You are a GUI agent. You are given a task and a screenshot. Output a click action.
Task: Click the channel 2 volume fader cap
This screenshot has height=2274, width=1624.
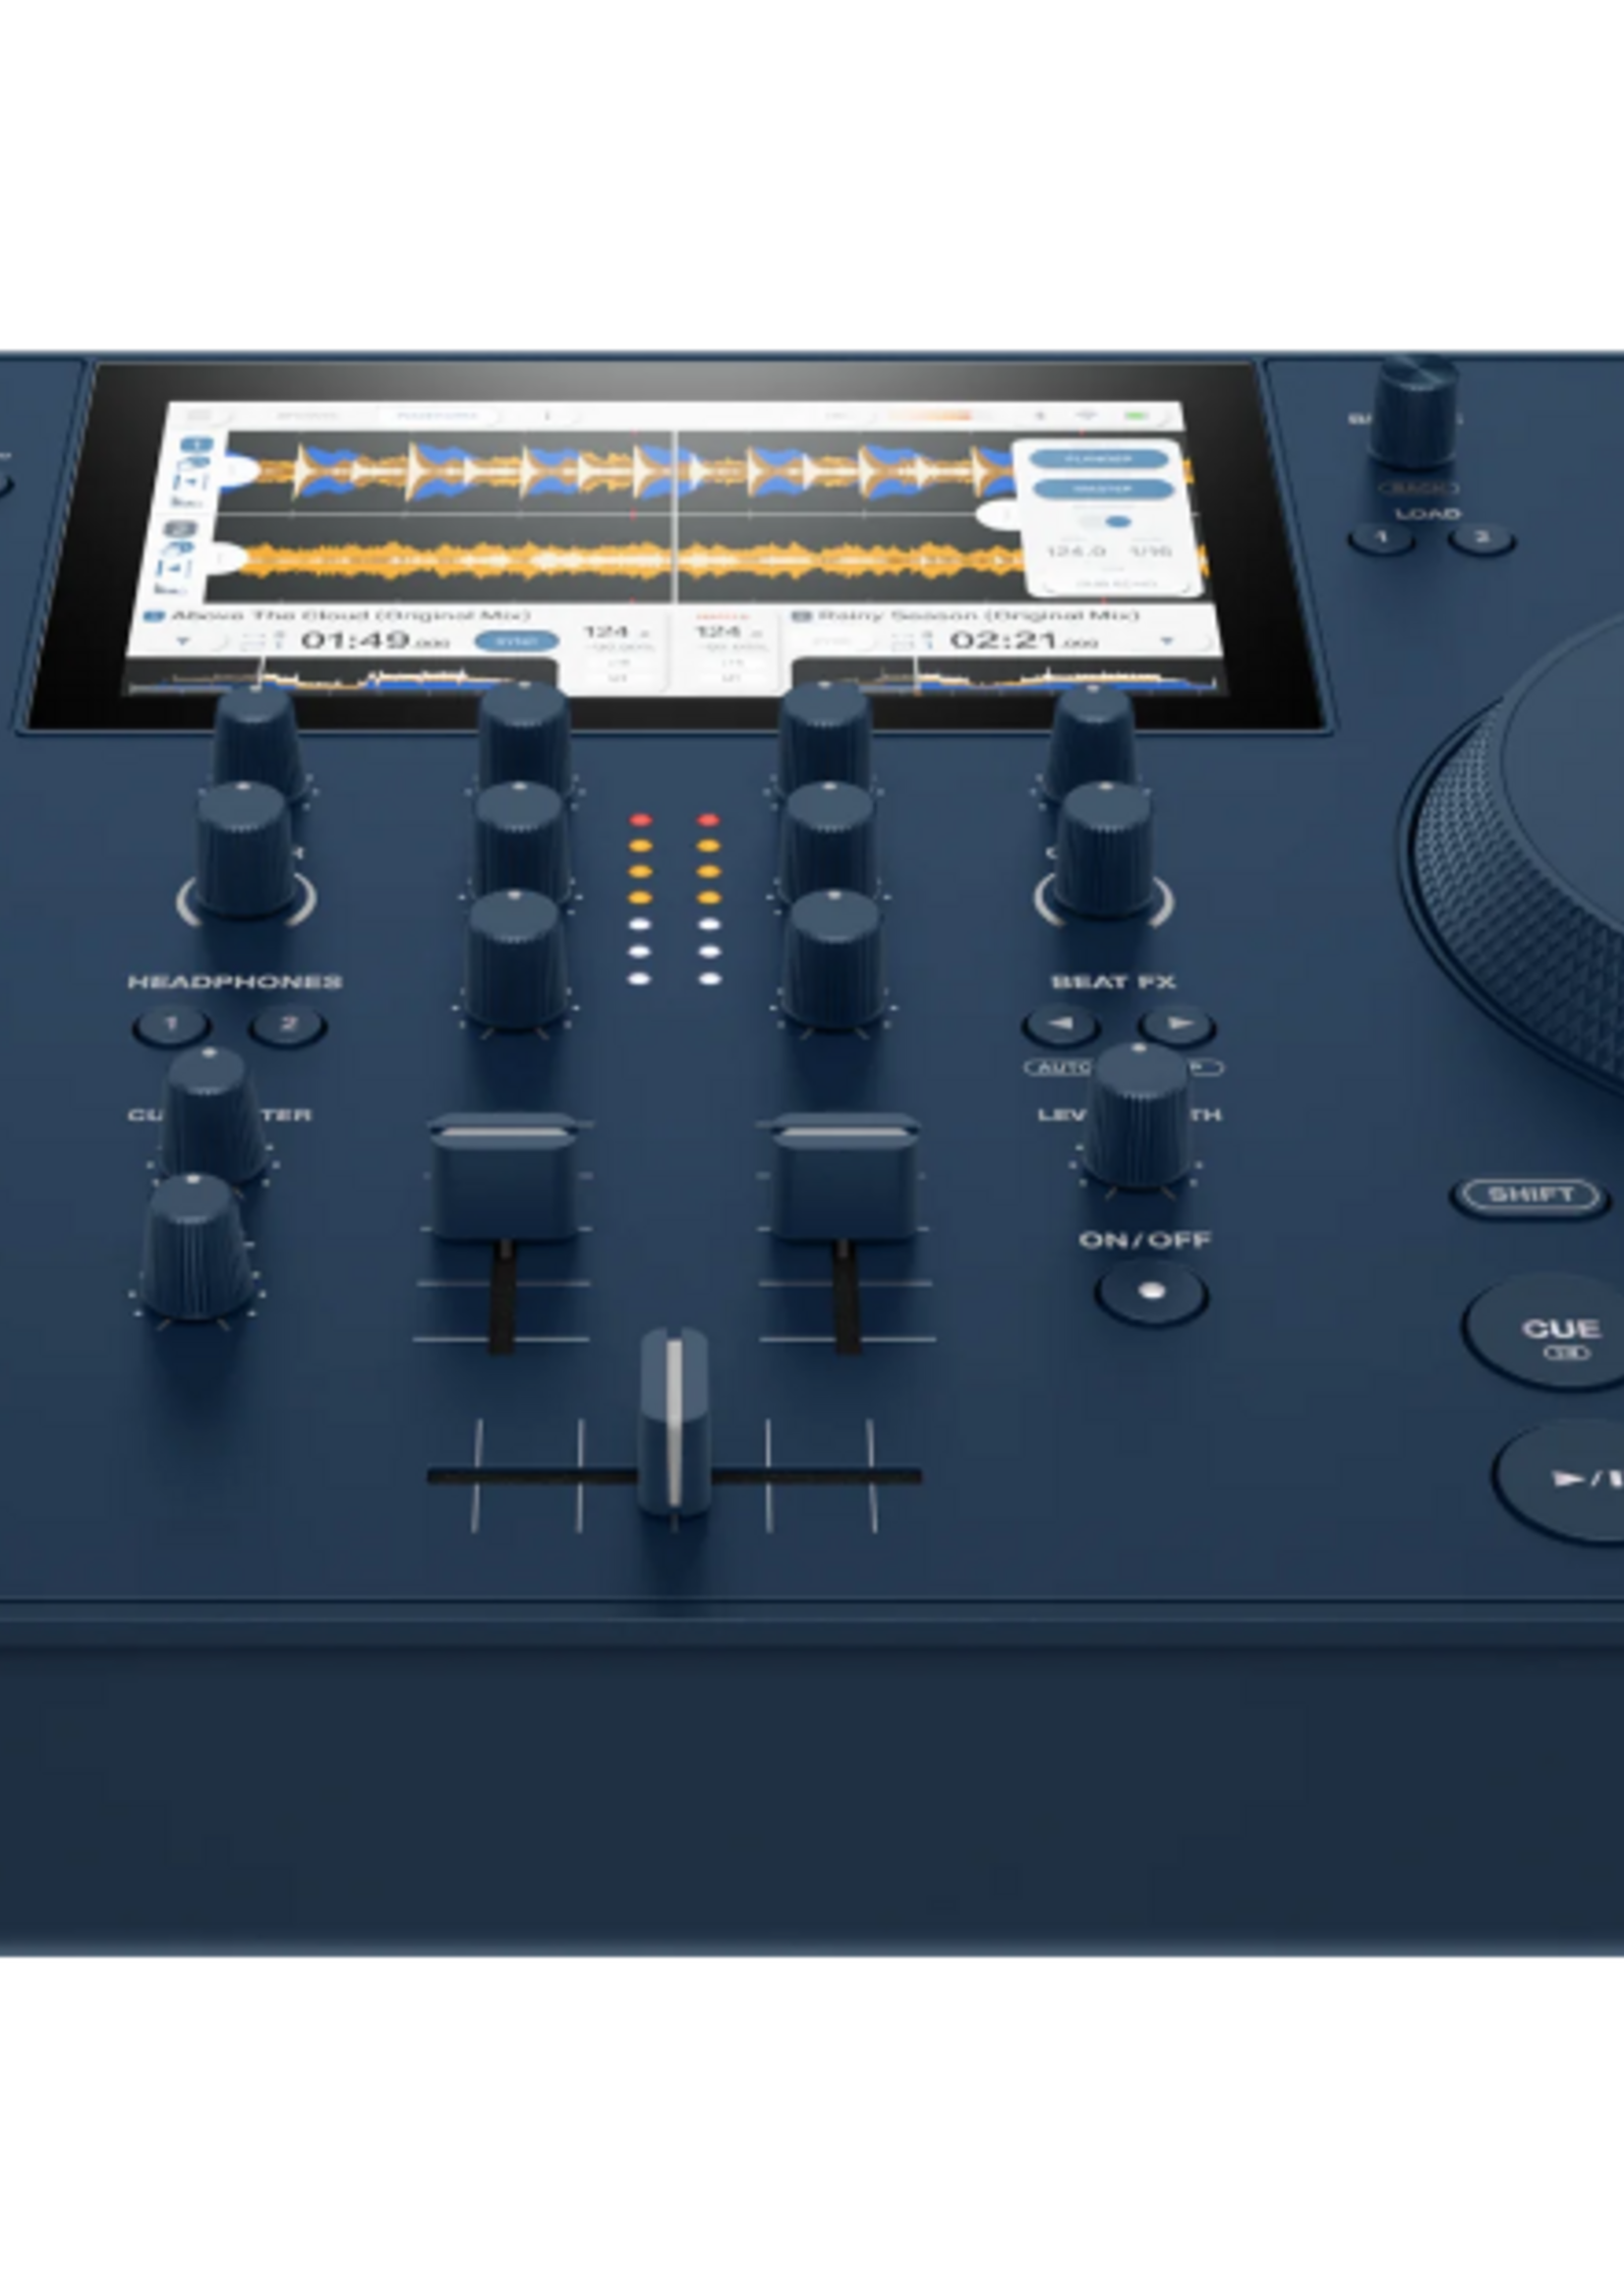pos(843,1176)
